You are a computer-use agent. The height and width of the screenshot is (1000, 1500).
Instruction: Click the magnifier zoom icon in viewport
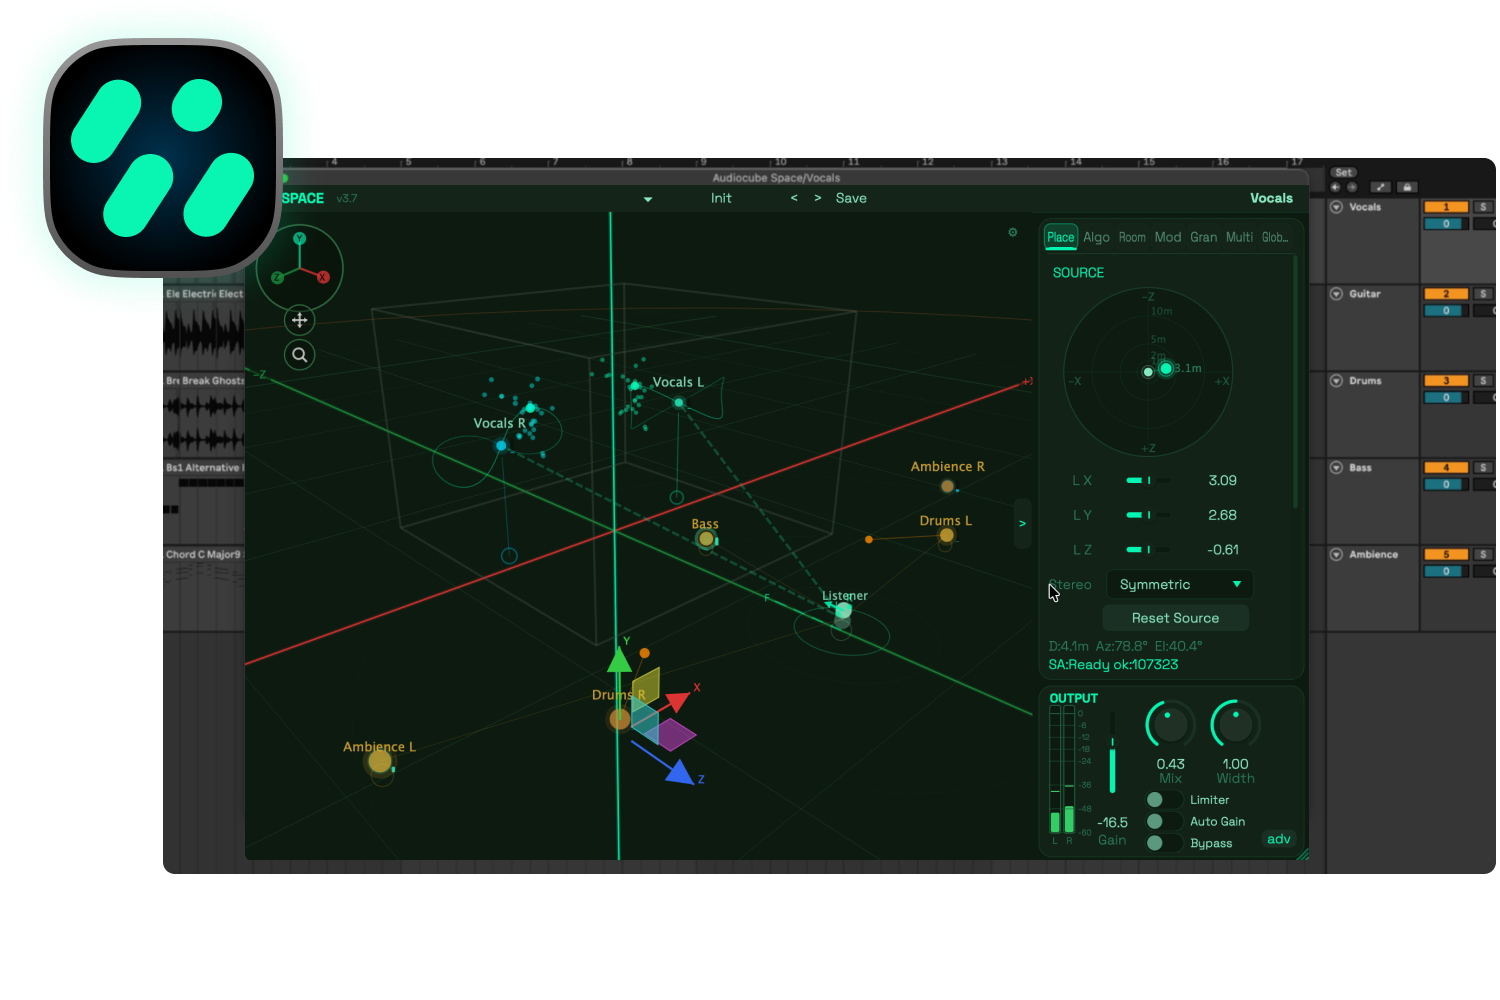[299, 355]
